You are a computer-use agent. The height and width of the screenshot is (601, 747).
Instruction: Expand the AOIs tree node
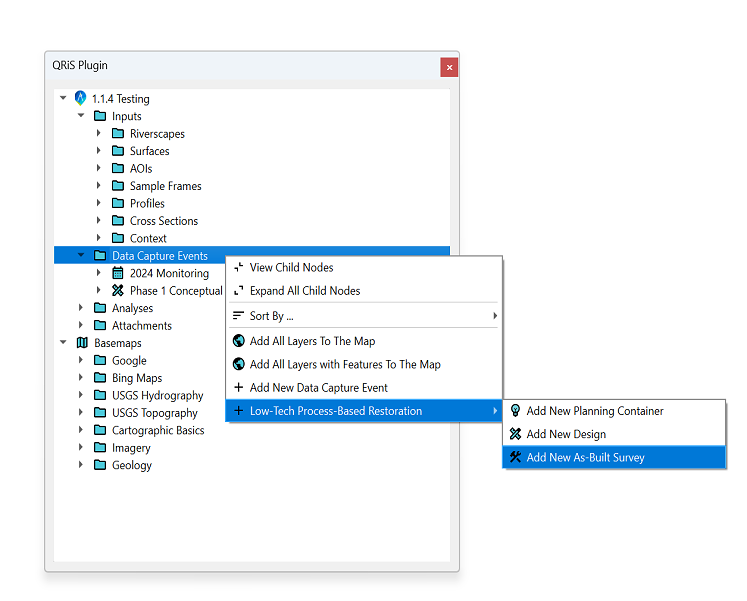coord(99,168)
